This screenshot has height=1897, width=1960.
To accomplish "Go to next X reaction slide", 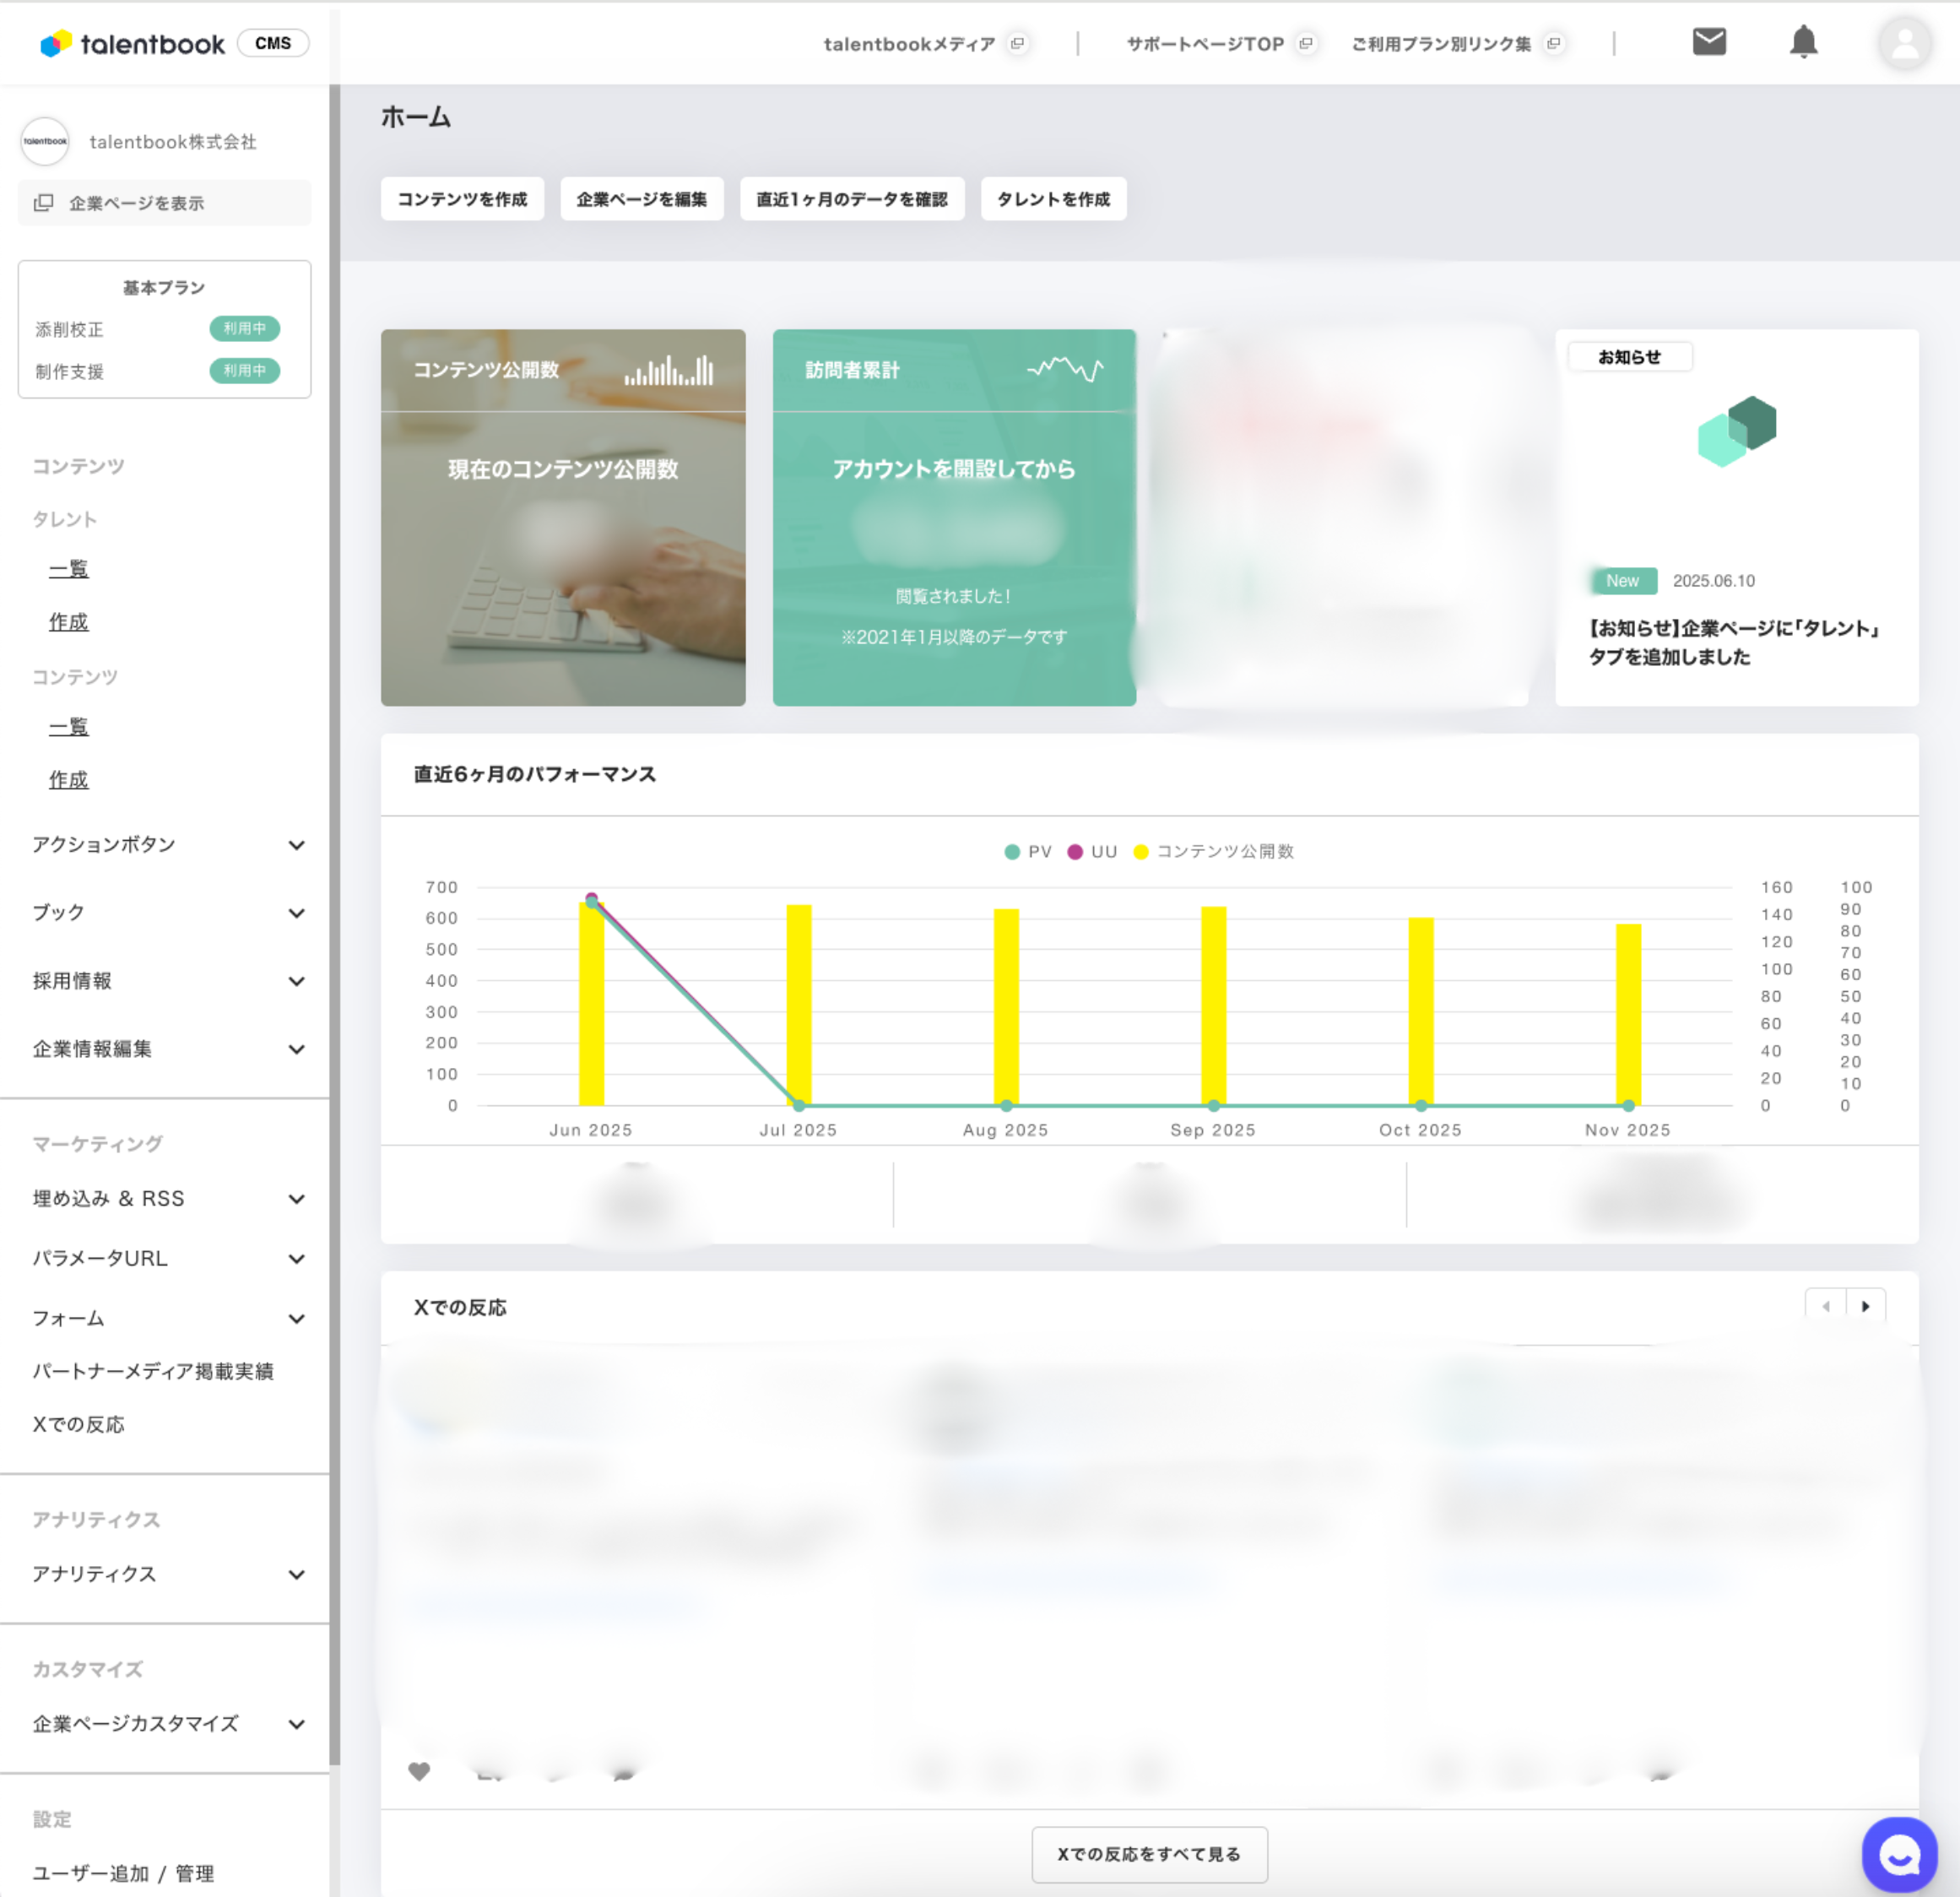I will 1865,1306.
